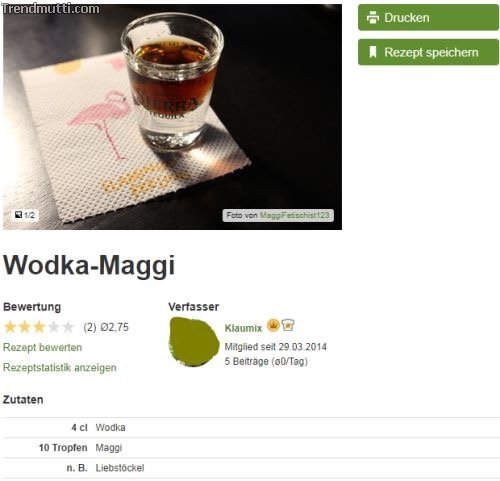Viewport: 500px width, 481px height.
Task: Print the recipe with Drucken
Action: point(428,17)
